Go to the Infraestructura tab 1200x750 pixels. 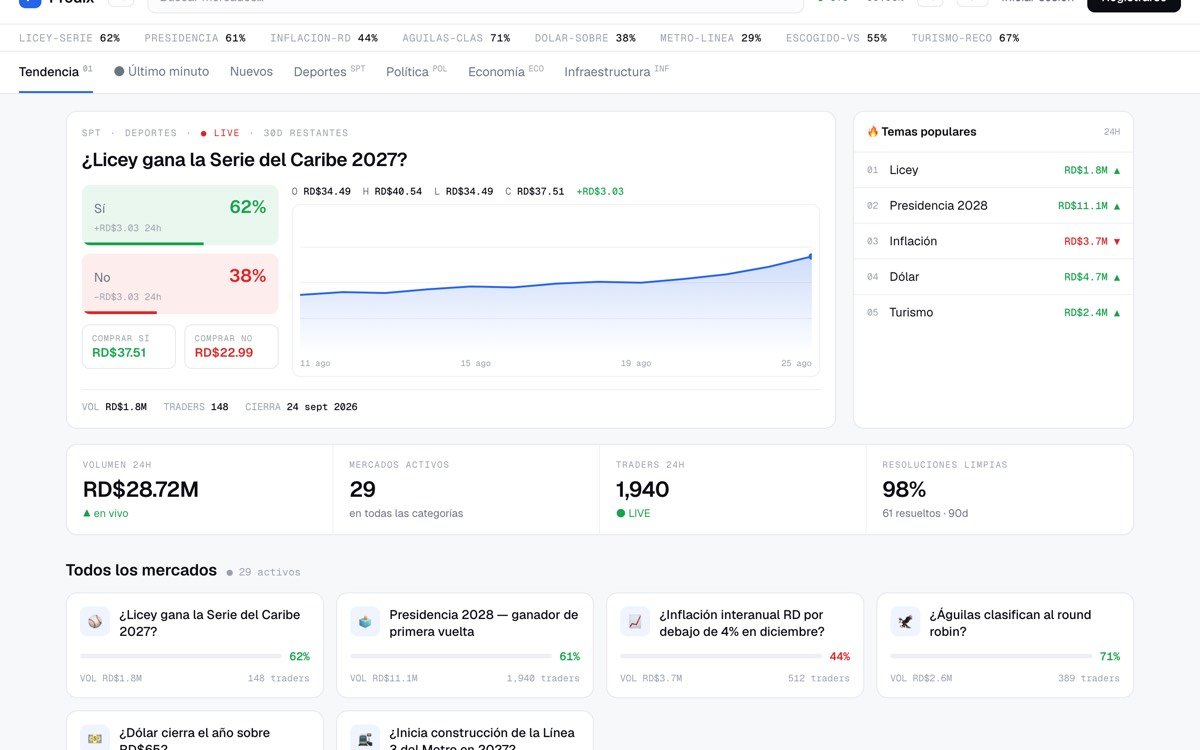coord(617,72)
